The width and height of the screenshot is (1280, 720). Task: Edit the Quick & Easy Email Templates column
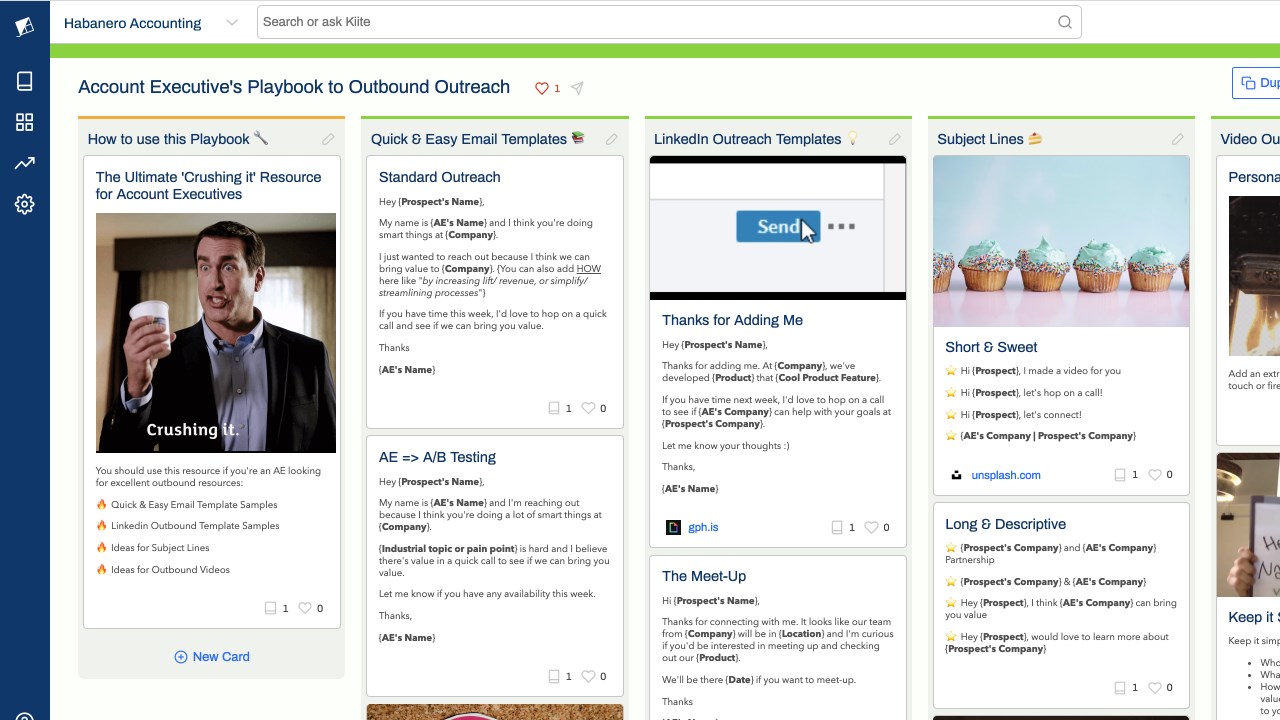click(x=612, y=139)
